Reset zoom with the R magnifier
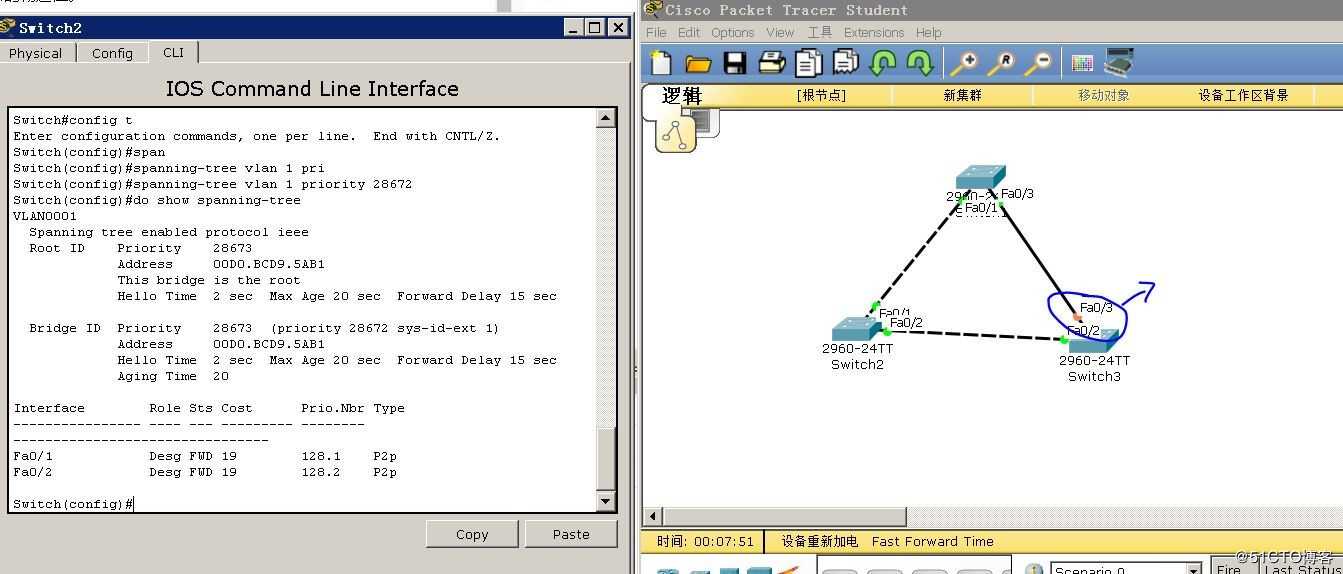This screenshot has height=574, width=1343. (x=1001, y=64)
